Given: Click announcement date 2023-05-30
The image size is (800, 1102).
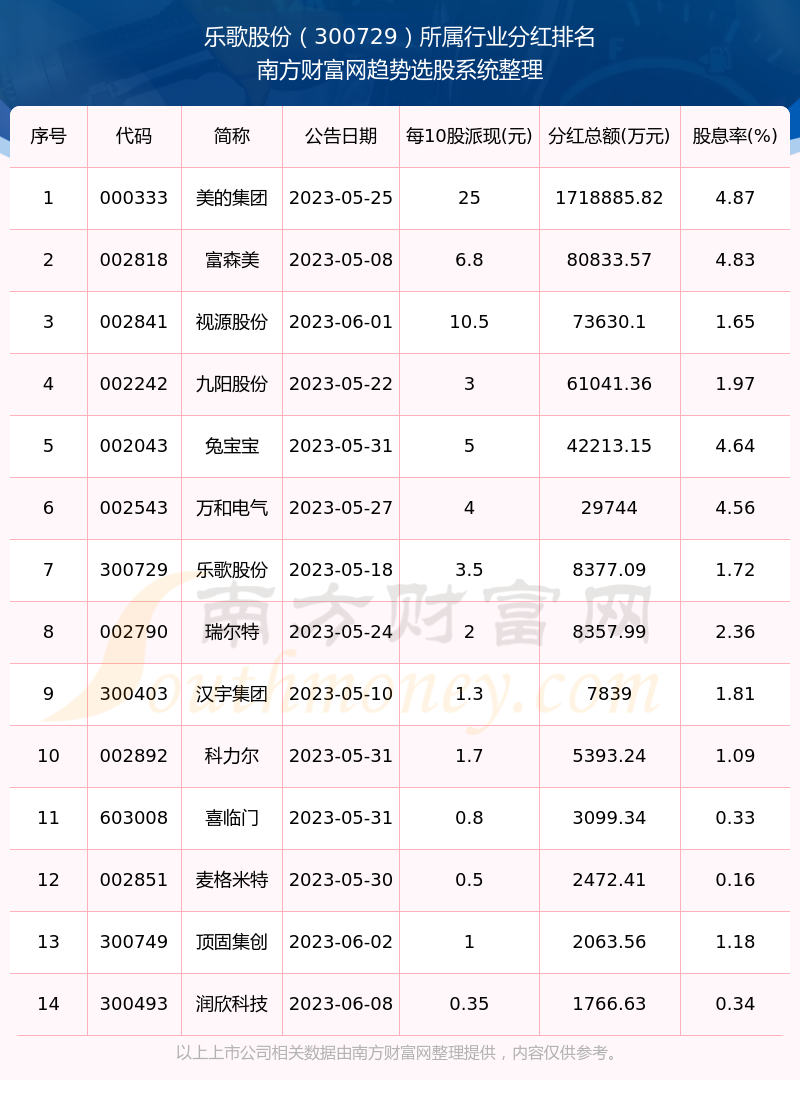Looking at the screenshot, I should click(x=341, y=880).
